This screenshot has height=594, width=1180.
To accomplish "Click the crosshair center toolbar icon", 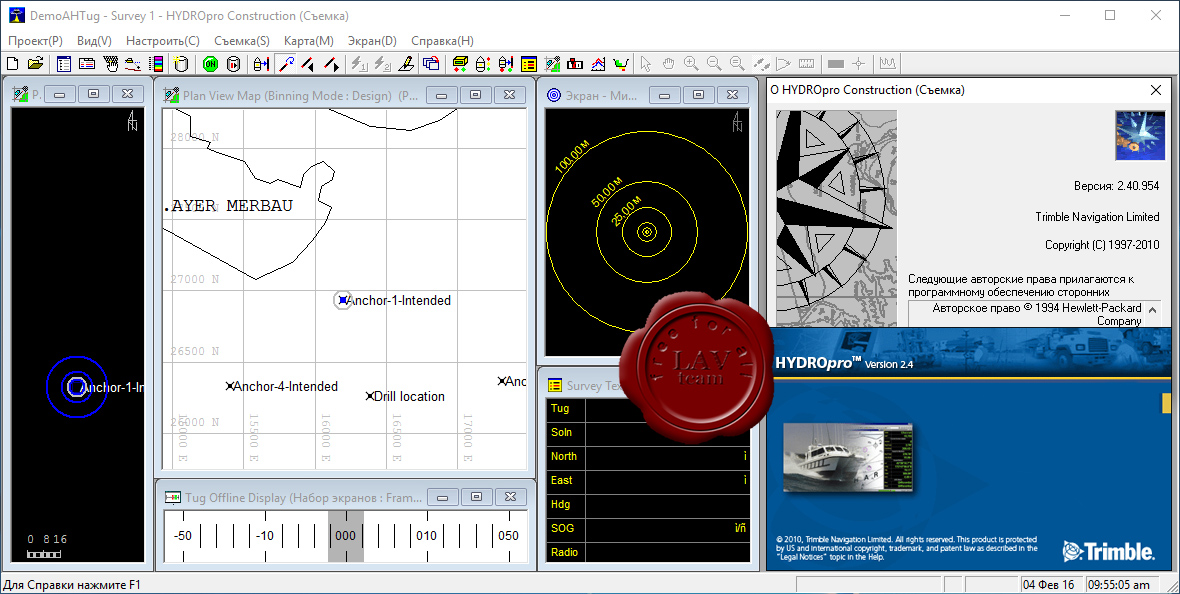I will pyautogui.click(x=859, y=64).
